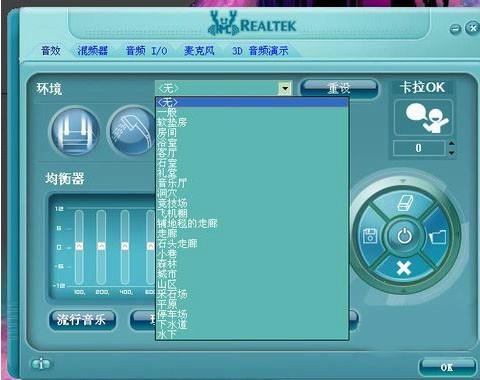Toggle the equalizer power button
This screenshot has height=380, width=480.
click(x=405, y=236)
